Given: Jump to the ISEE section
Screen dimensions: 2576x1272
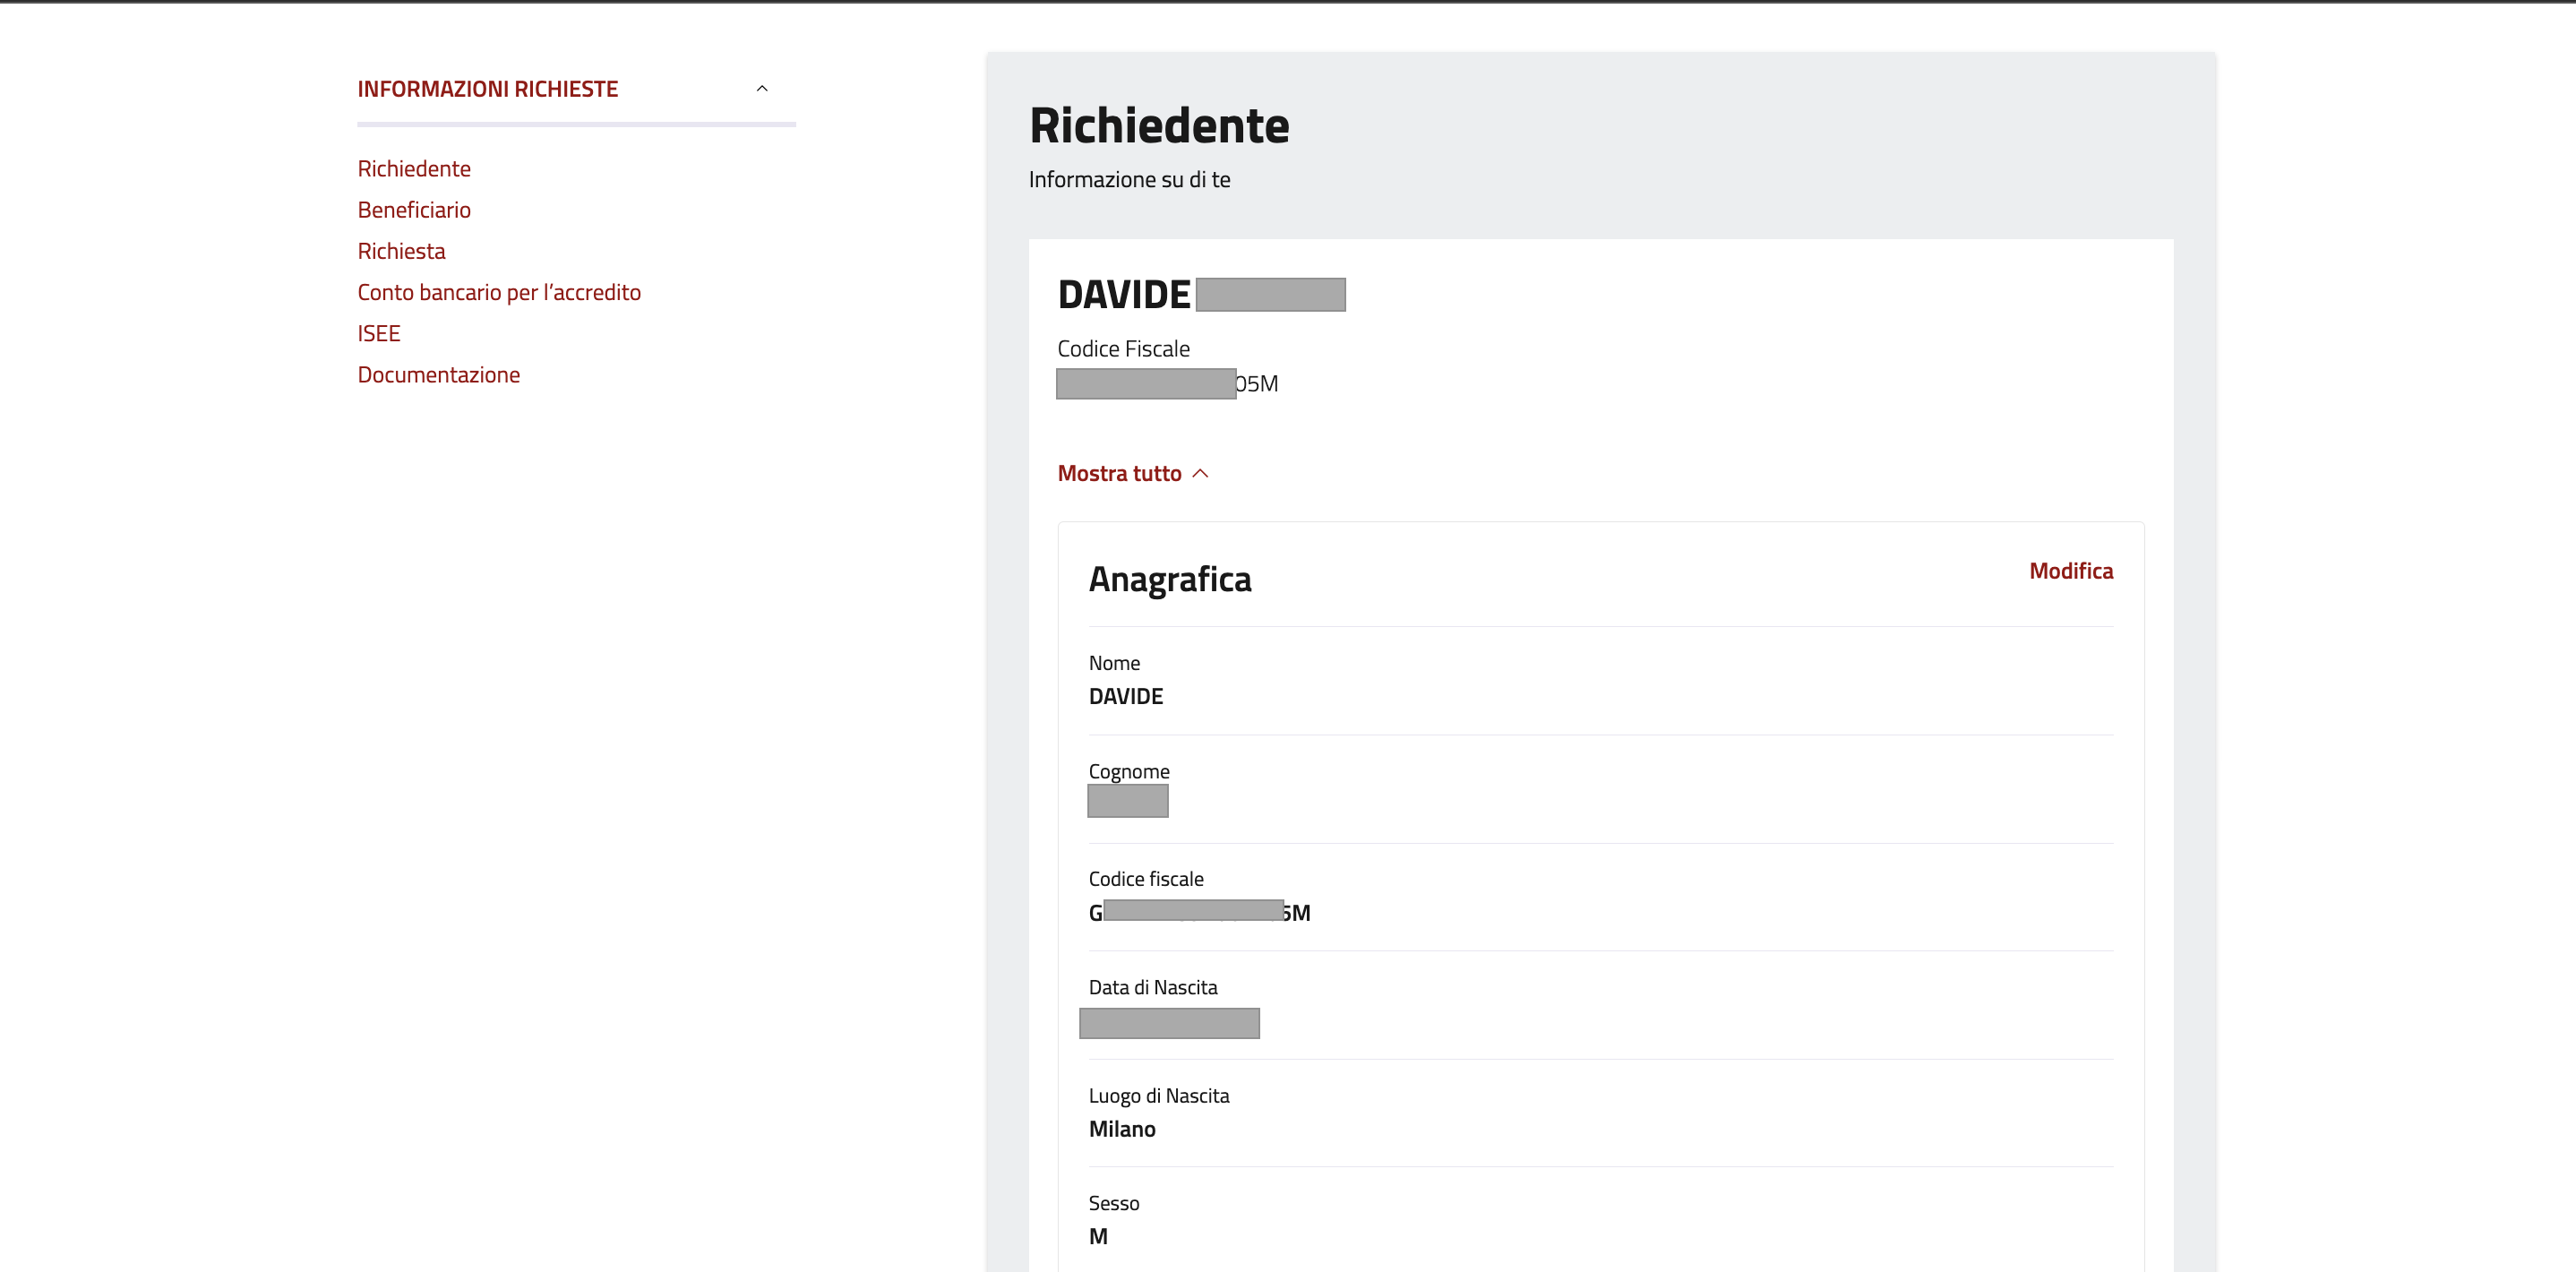Looking at the screenshot, I should [379, 333].
